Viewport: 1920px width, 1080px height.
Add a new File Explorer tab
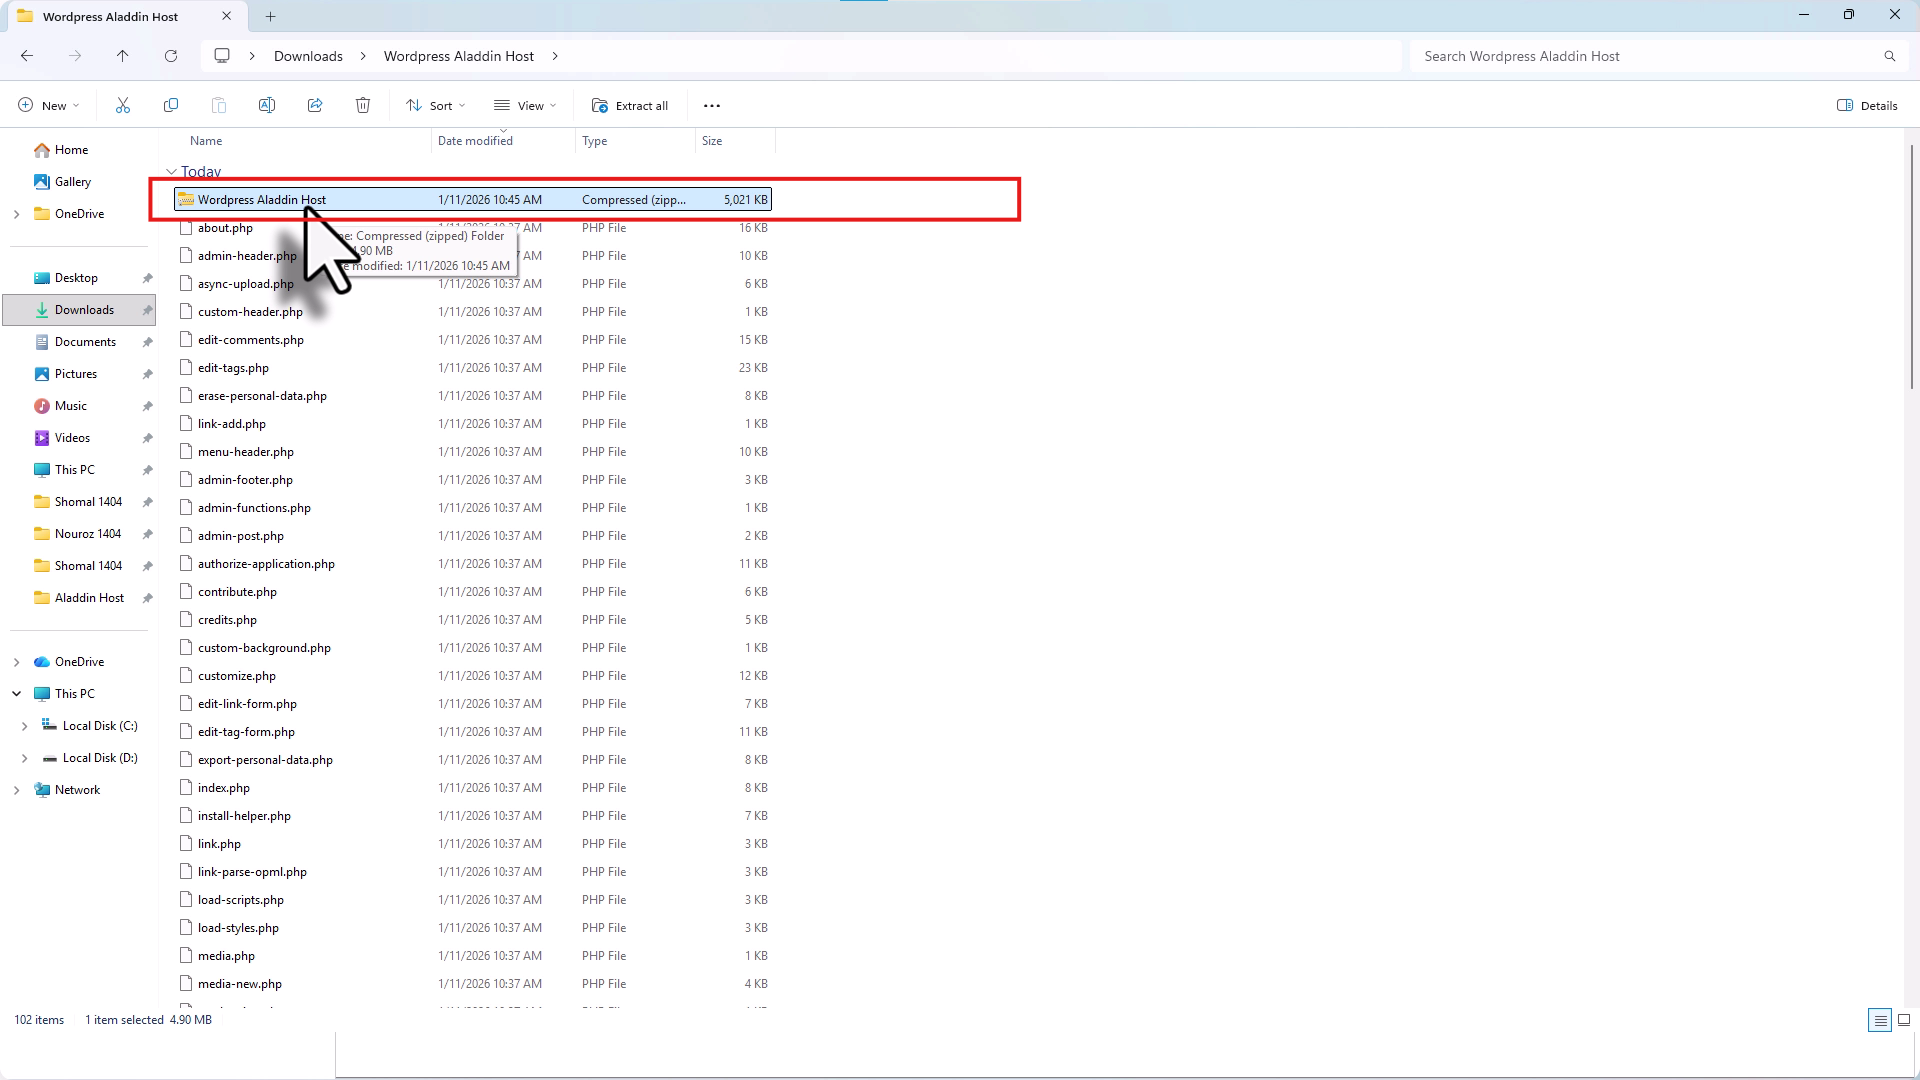point(270,16)
